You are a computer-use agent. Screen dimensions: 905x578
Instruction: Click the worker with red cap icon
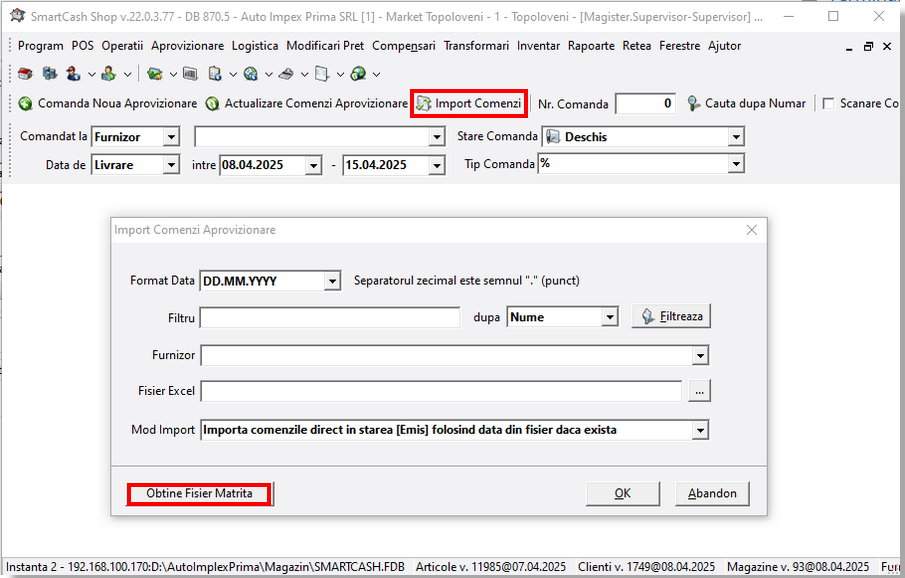73,74
